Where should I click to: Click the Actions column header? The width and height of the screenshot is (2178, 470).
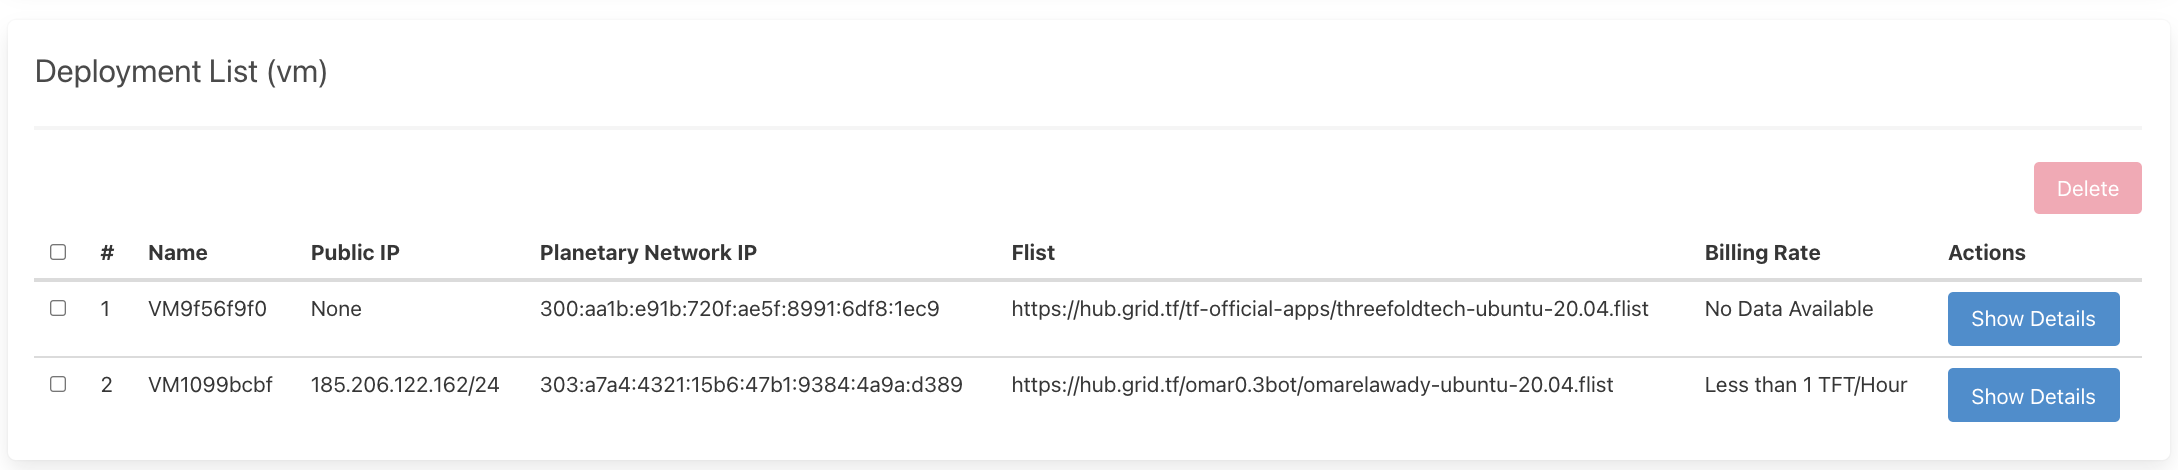pyautogui.click(x=1986, y=253)
